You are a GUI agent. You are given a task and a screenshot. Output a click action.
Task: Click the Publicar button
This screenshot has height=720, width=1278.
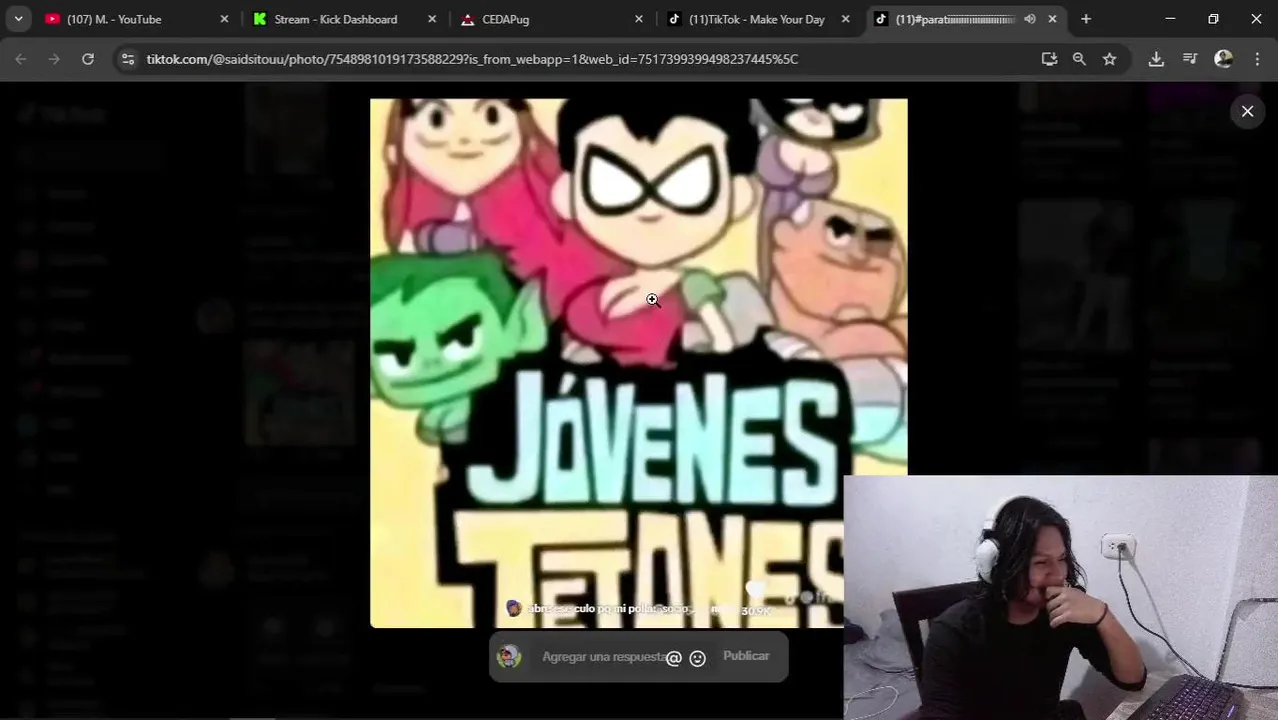coord(746,656)
